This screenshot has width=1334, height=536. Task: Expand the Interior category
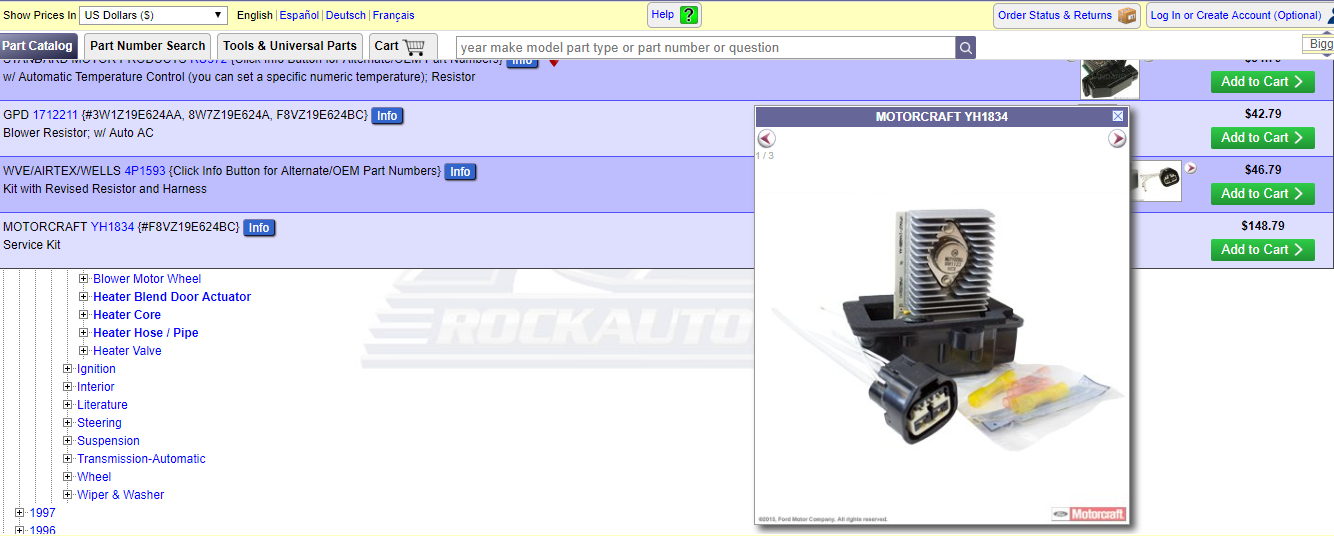tap(68, 387)
